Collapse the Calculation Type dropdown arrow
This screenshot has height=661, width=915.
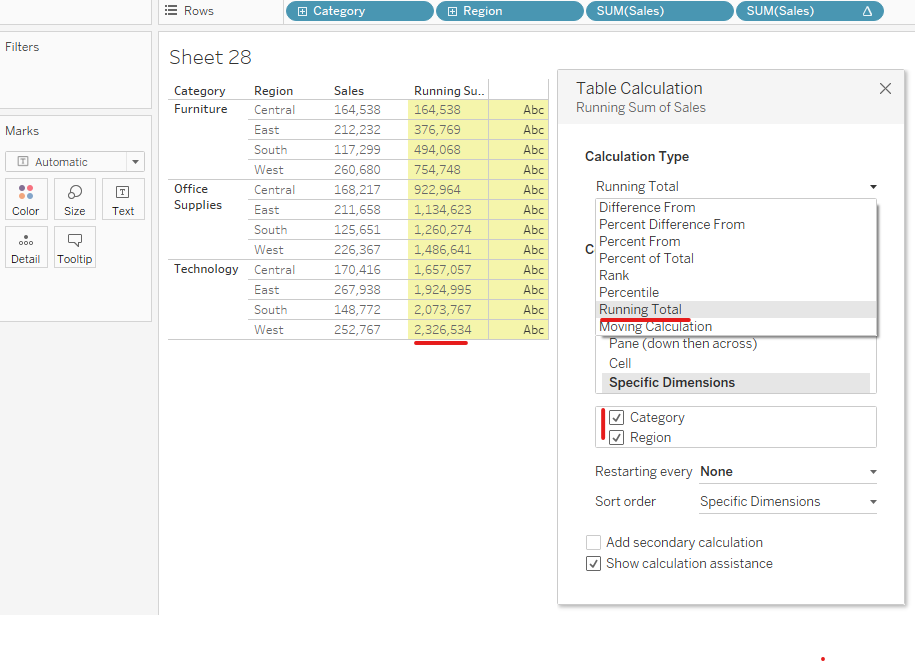tap(873, 187)
